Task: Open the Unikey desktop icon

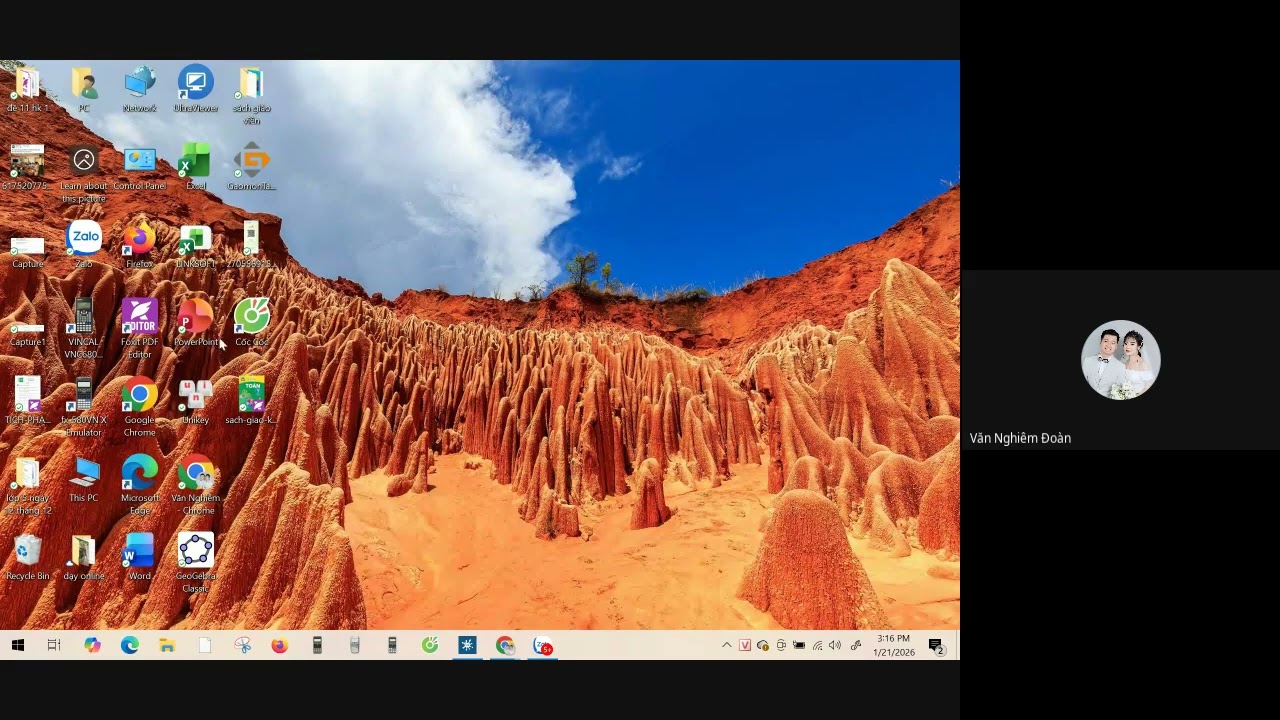Action: (196, 402)
